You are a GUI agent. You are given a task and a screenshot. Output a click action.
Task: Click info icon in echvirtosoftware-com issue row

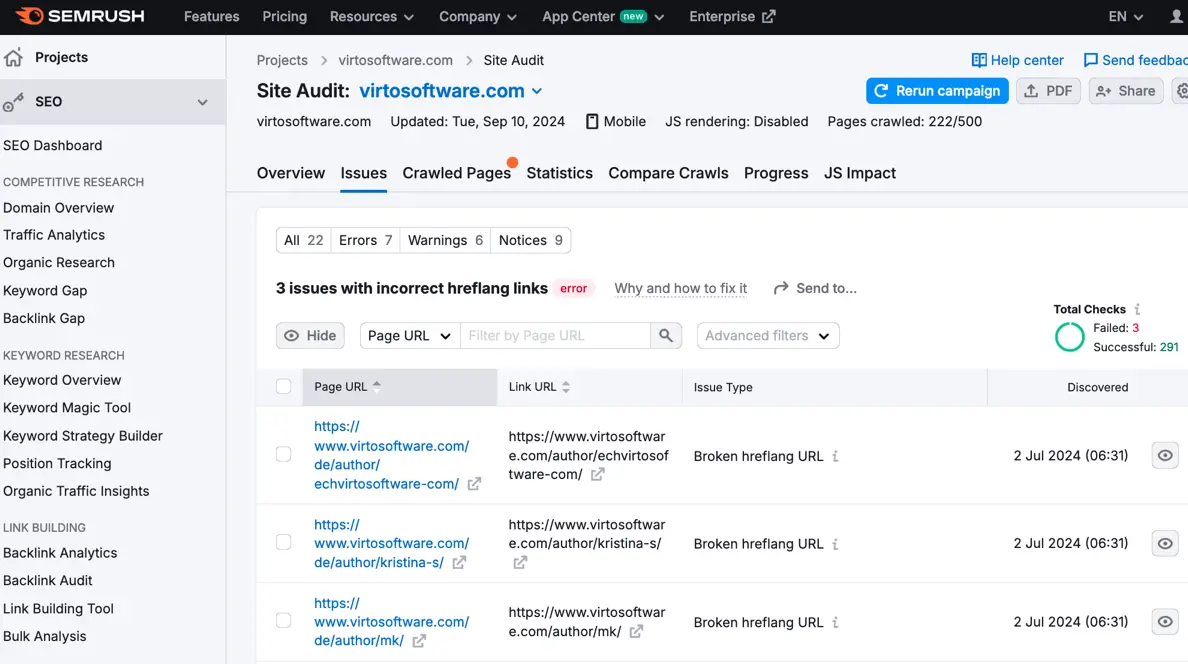(x=835, y=456)
